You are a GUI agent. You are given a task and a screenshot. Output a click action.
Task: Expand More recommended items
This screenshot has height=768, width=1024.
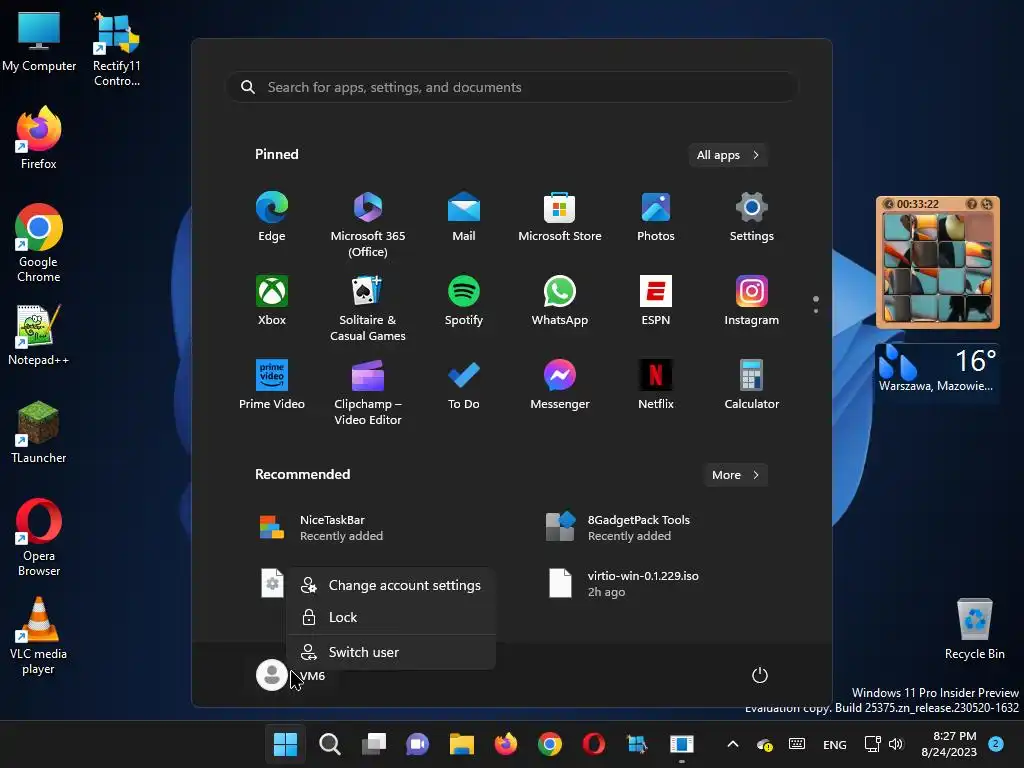[735, 475]
